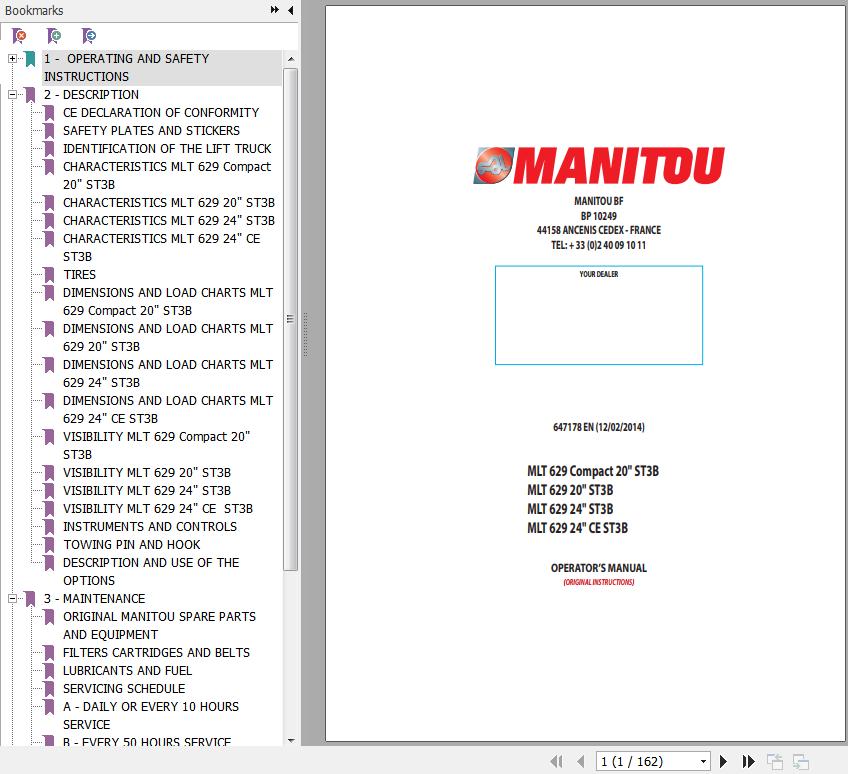Open VISIBILITY MLT 629 Compact 20" ST3B
This screenshot has width=848, height=774.
coord(157,445)
